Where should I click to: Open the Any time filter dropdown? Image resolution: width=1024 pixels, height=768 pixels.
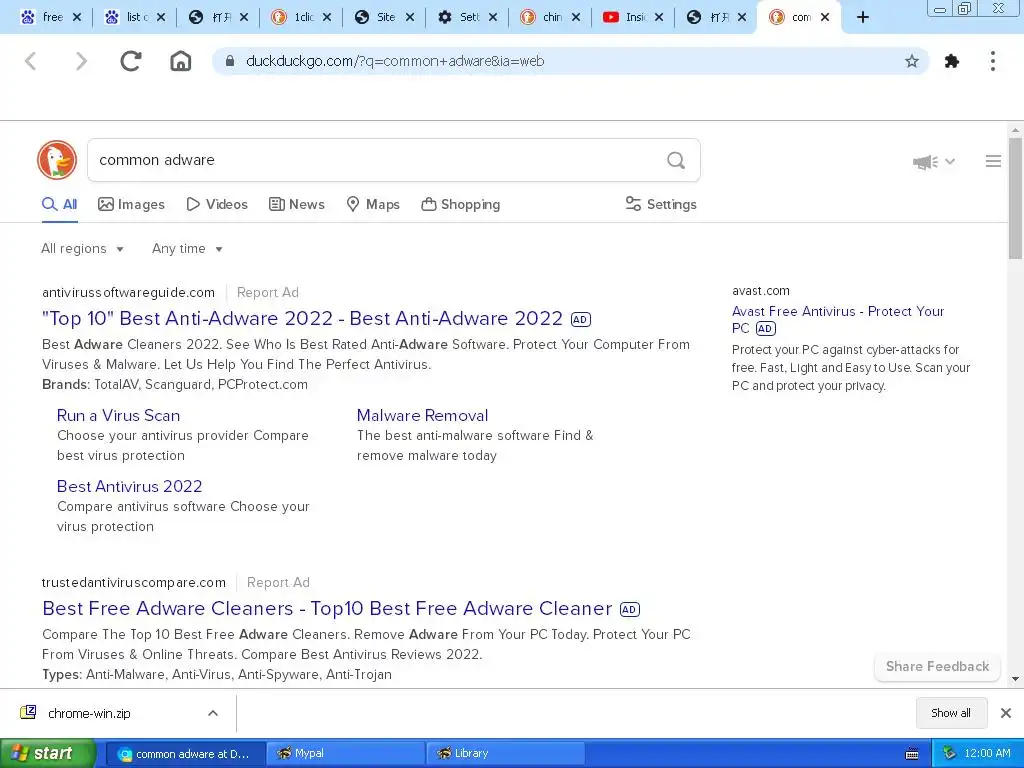point(187,249)
